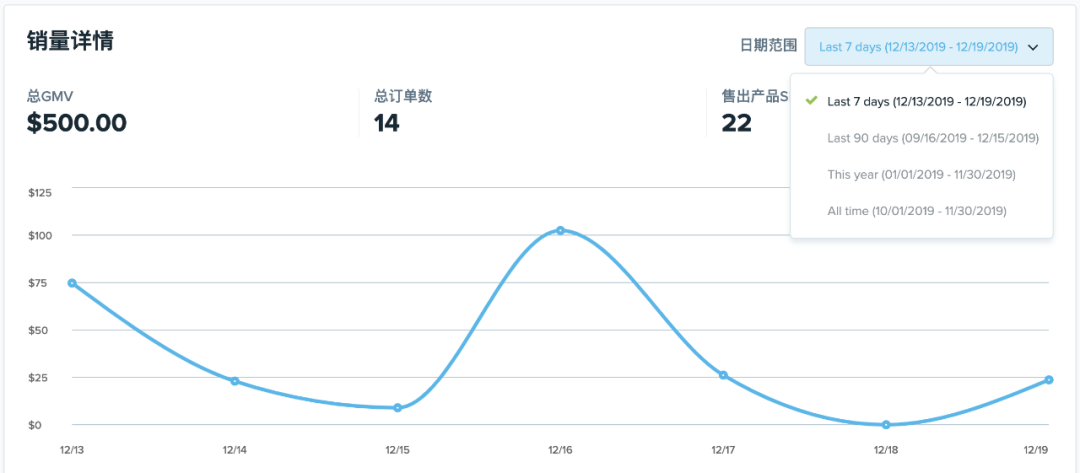
Task: Select the 12/18 zero-value point
Action: (x=886, y=425)
